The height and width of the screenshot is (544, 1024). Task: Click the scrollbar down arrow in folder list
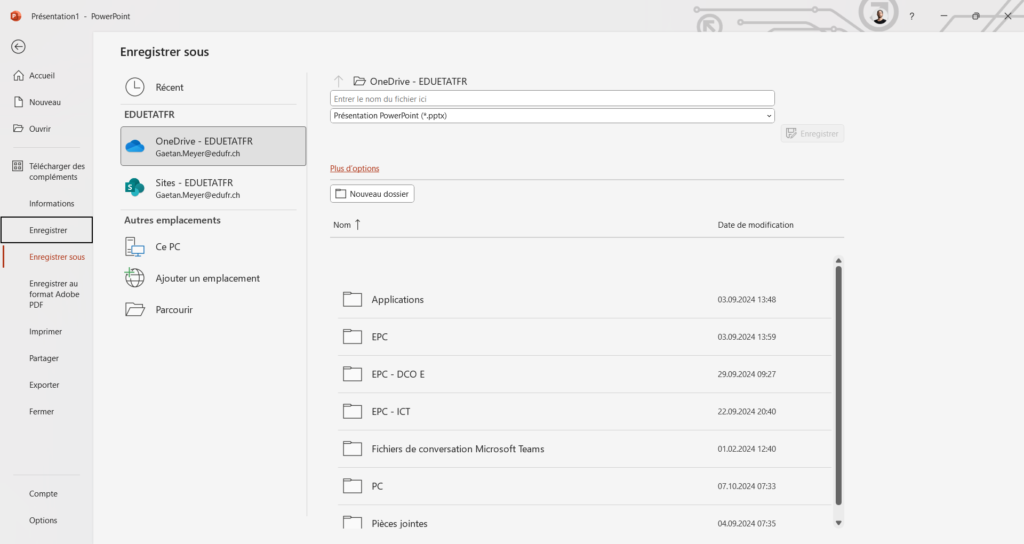pos(839,523)
